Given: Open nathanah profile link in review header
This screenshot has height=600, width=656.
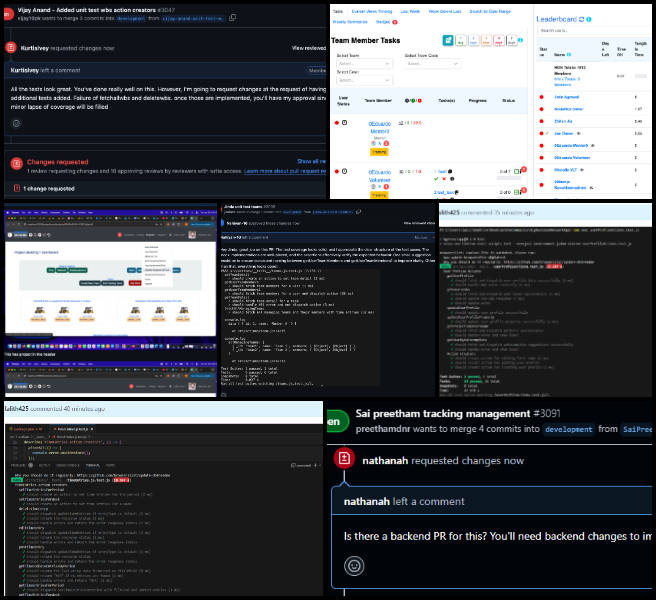Looking at the screenshot, I should tap(385, 460).
